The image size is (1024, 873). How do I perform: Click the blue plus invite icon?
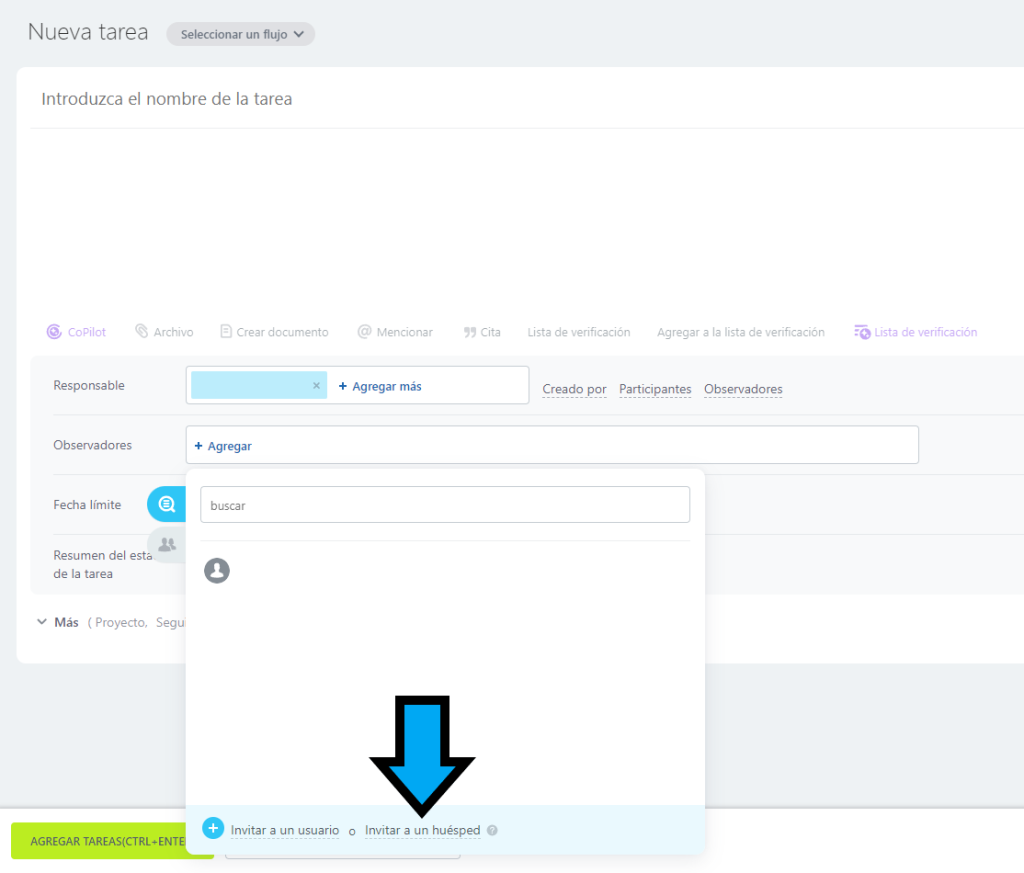point(213,828)
